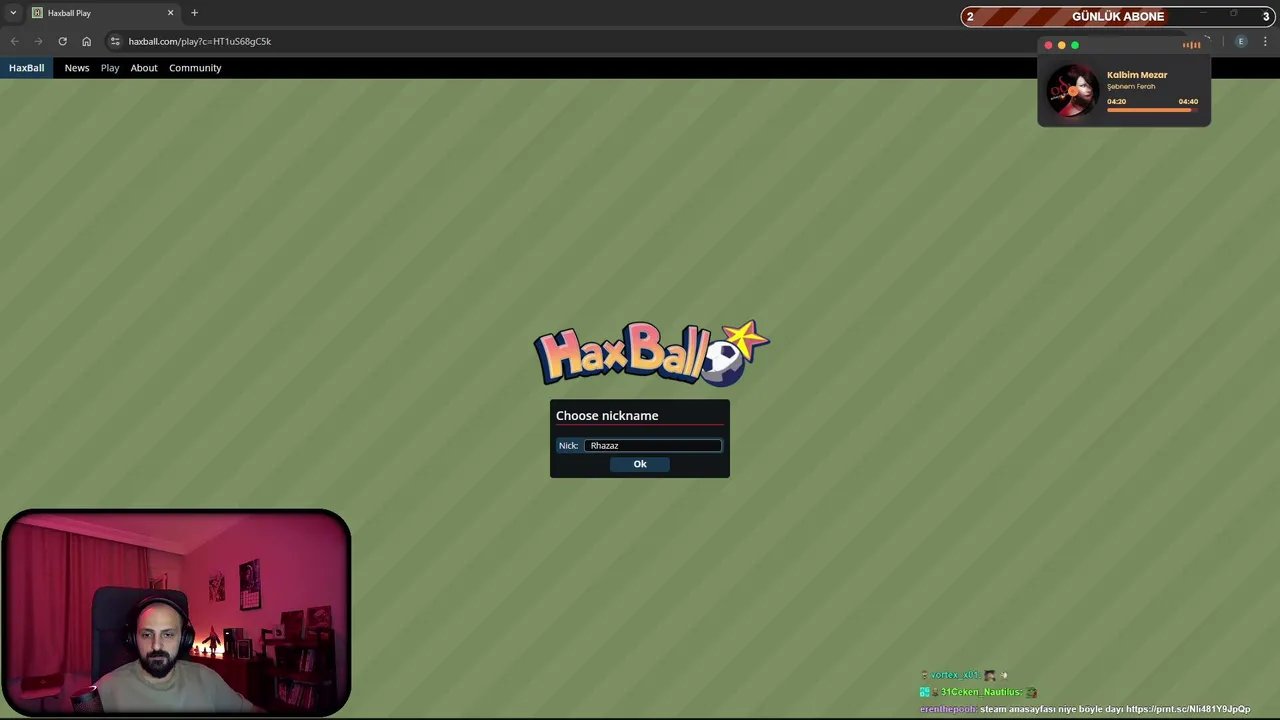Close the Haxball Play tab

click(170, 13)
